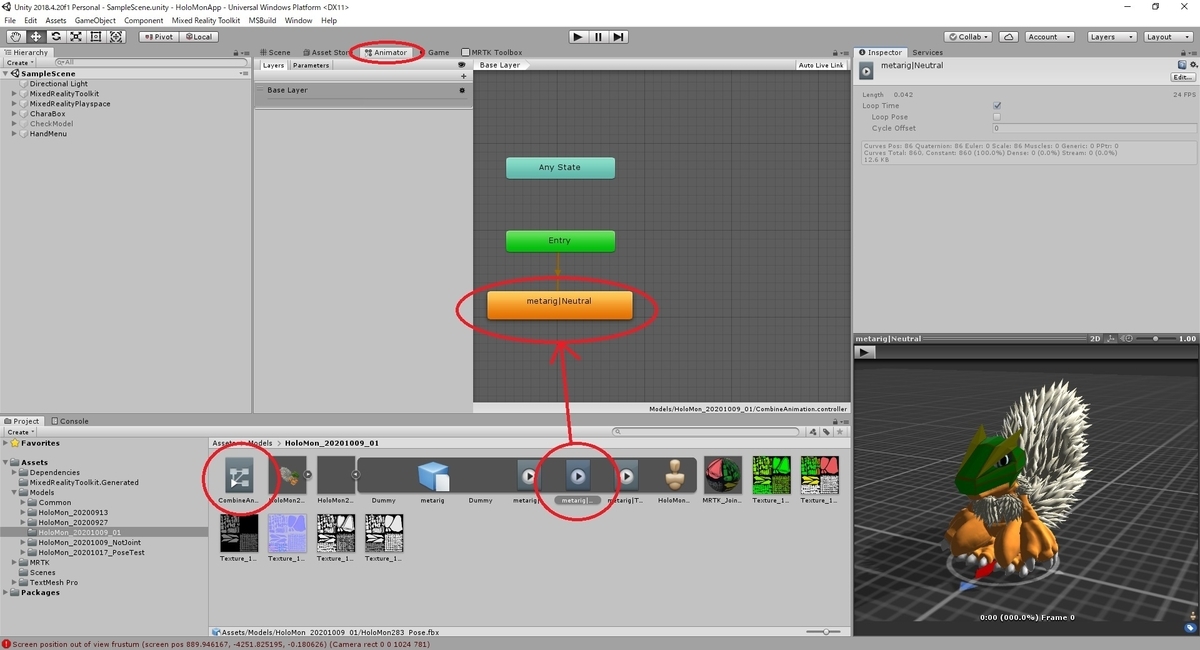Switch to the Scene tab
This screenshot has width=1200, height=650.
point(275,52)
